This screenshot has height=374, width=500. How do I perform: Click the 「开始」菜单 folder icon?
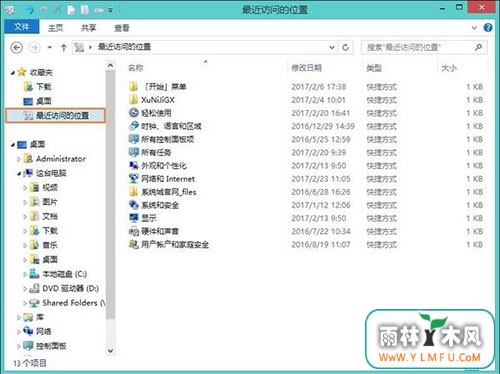point(133,87)
